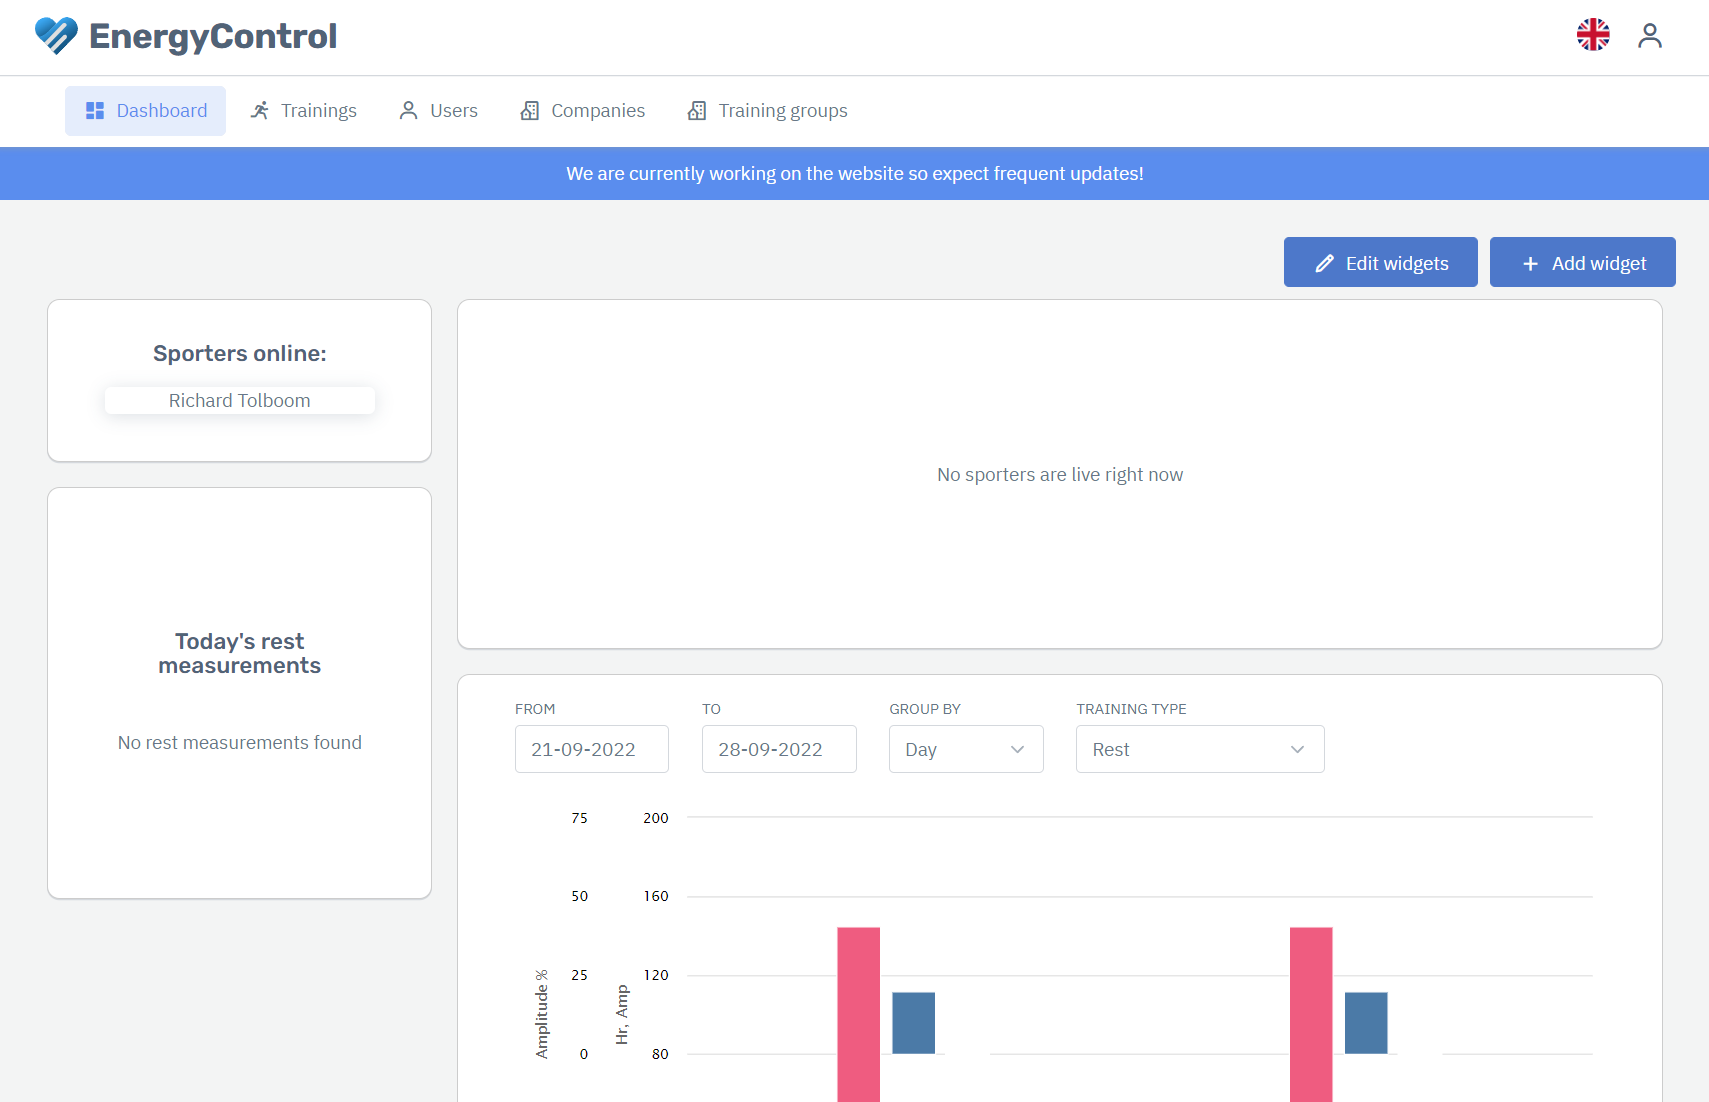Open the UK flag language selector
The height and width of the screenshot is (1102, 1709).
point(1593,35)
